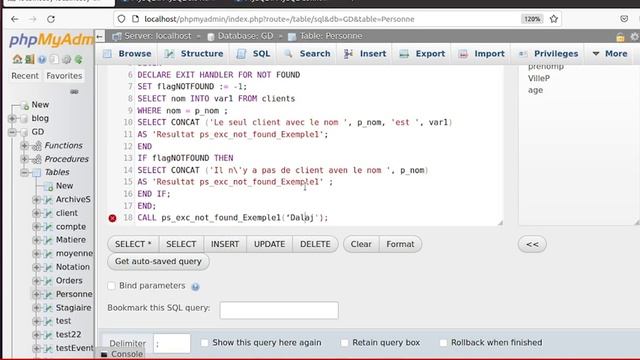Click the DELETE query button

pyautogui.click(x=315, y=244)
